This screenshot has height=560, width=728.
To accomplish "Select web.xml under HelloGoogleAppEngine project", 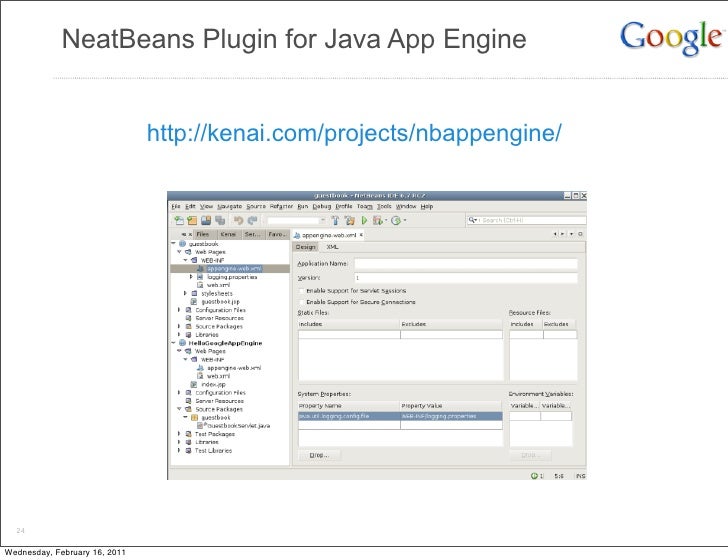I will (x=218, y=376).
